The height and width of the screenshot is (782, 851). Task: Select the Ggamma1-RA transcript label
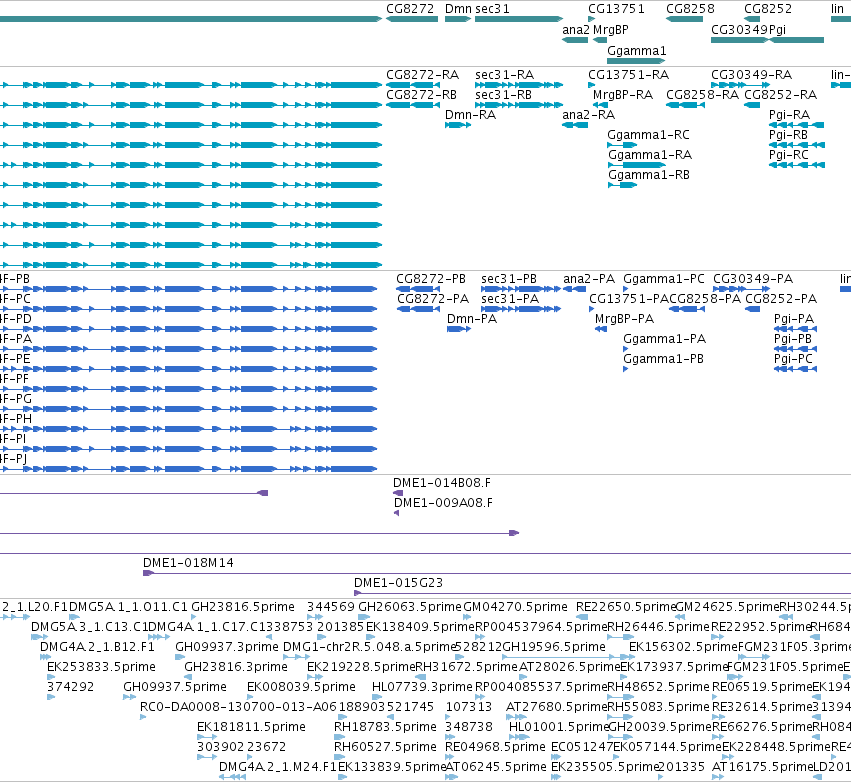tap(650, 155)
